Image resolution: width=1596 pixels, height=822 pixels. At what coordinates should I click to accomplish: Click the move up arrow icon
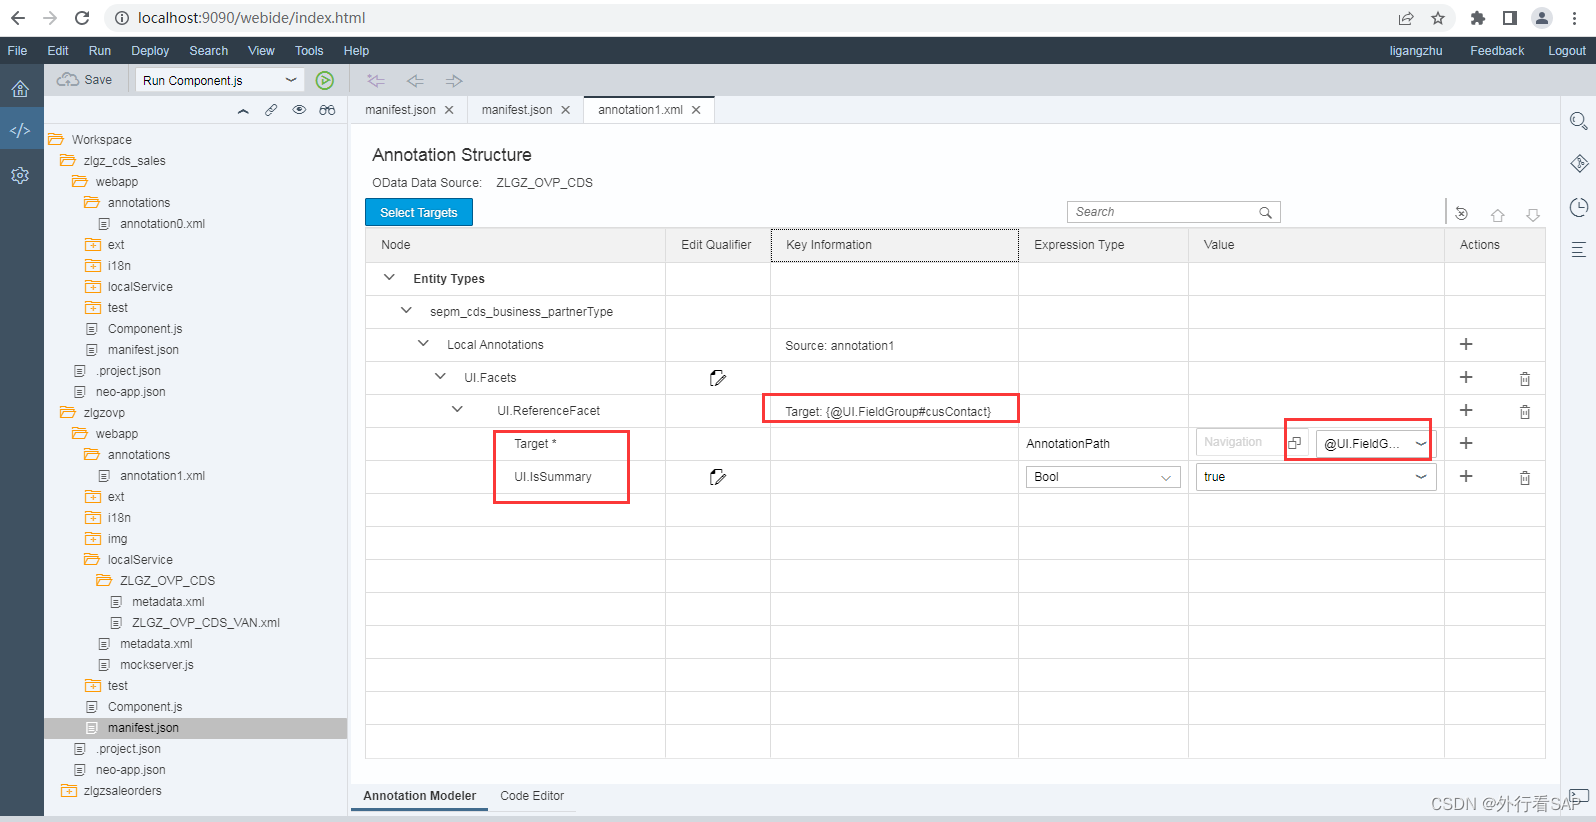click(x=1497, y=214)
